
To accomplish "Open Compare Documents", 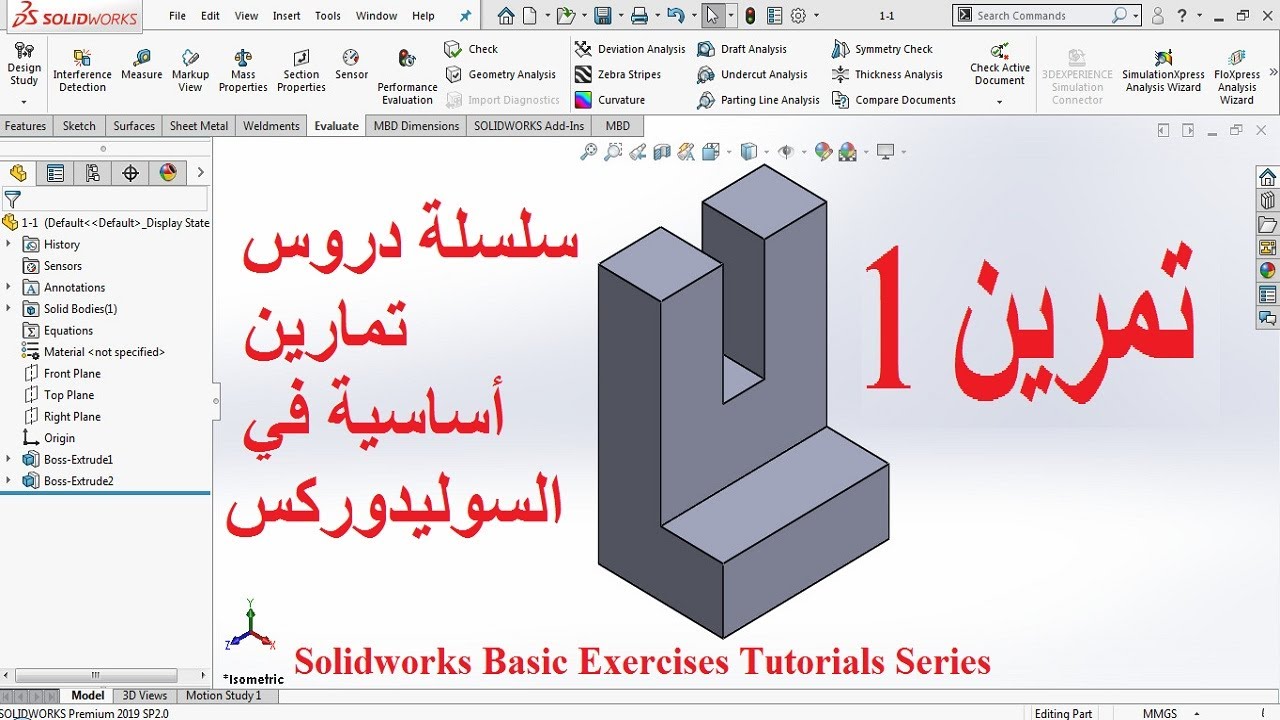I will 893,100.
